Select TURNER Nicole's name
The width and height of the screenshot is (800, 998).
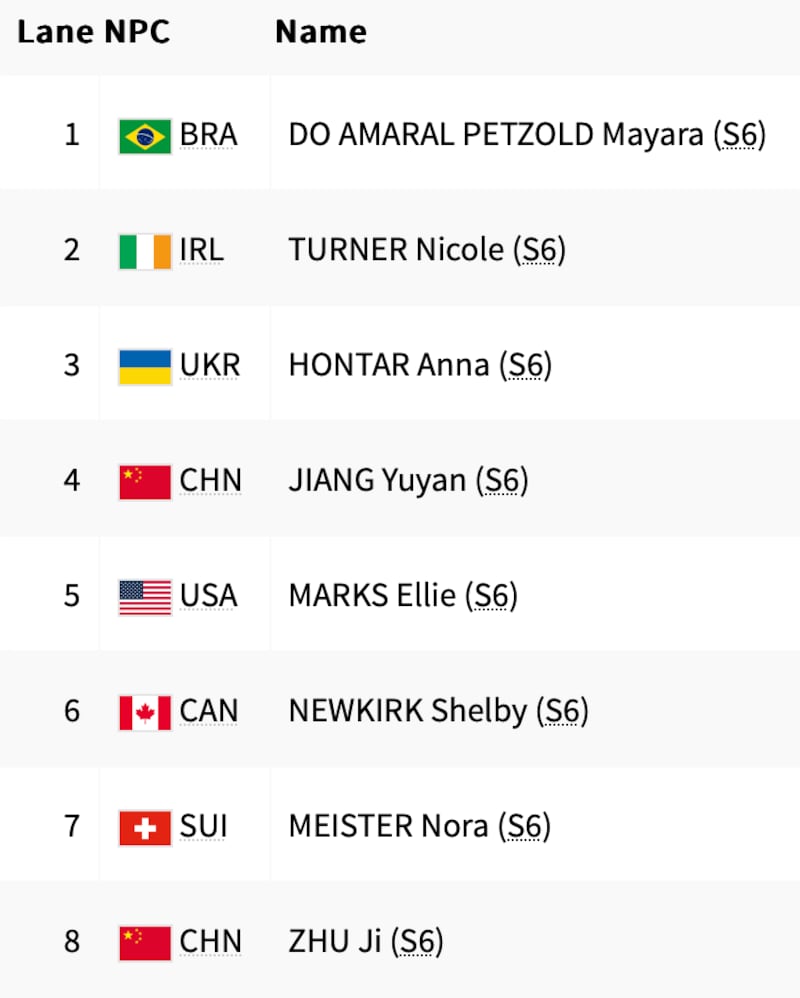pyautogui.click(x=395, y=250)
